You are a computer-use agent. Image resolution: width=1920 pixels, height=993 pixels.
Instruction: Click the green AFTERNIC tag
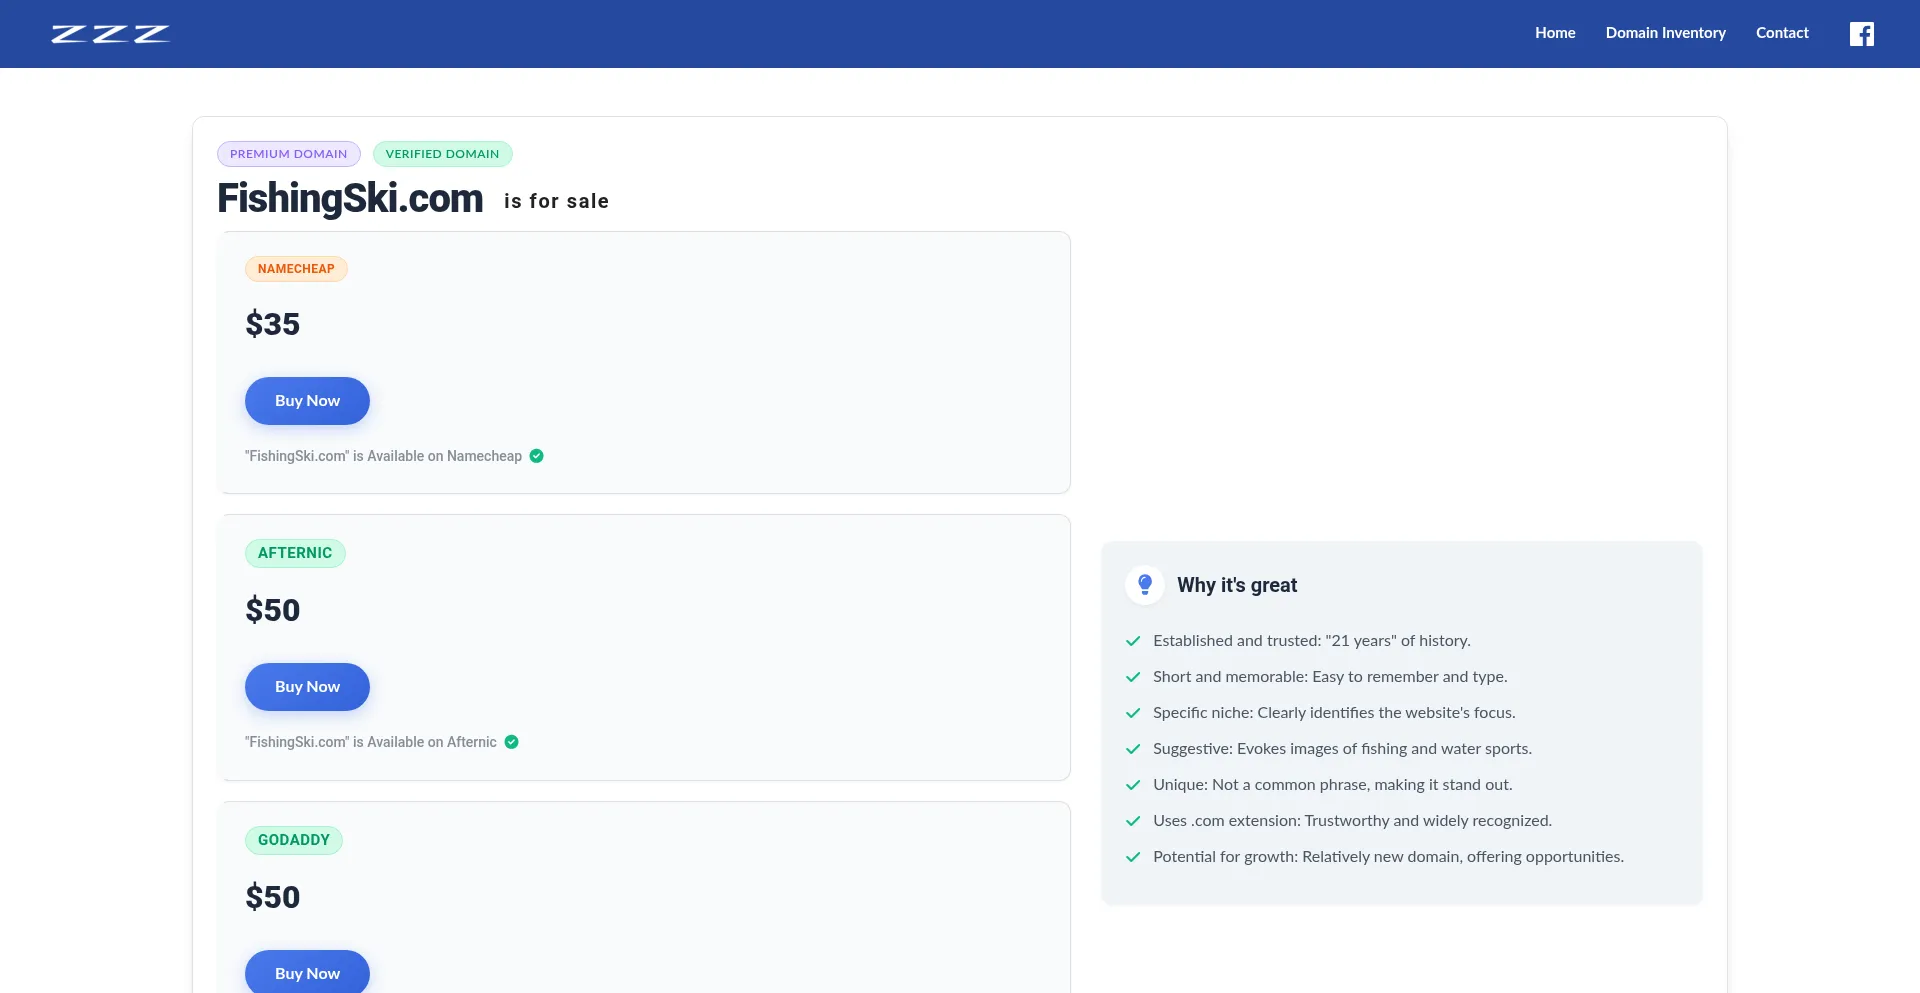click(x=295, y=553)
